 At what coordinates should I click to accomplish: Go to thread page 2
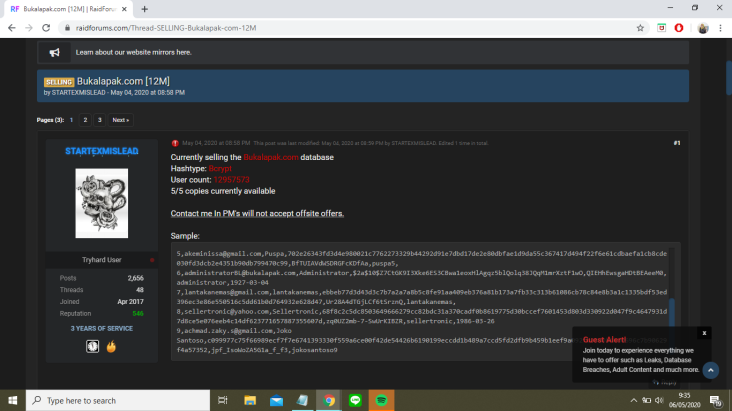coord(85,120)
